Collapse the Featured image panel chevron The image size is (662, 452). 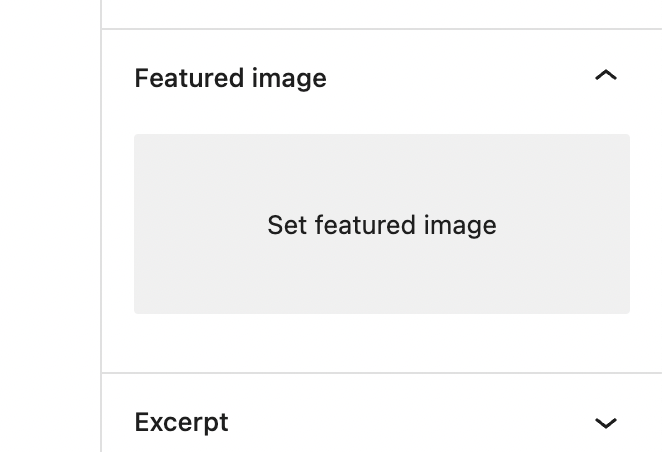[x=605, y=76]
